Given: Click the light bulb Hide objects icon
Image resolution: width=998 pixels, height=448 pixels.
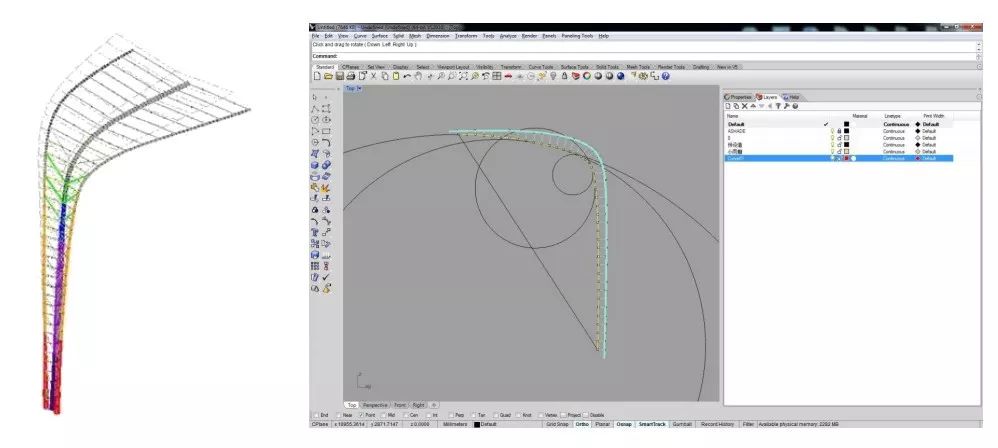Looking at the screenshot, I should pyautogui.click(x=554, y=76).
